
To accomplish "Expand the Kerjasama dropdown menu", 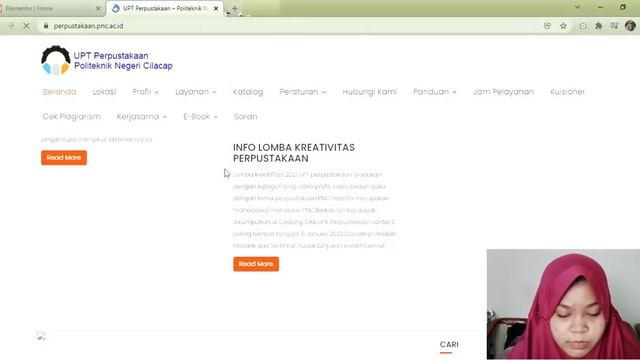I will click(x=142, y=117).
